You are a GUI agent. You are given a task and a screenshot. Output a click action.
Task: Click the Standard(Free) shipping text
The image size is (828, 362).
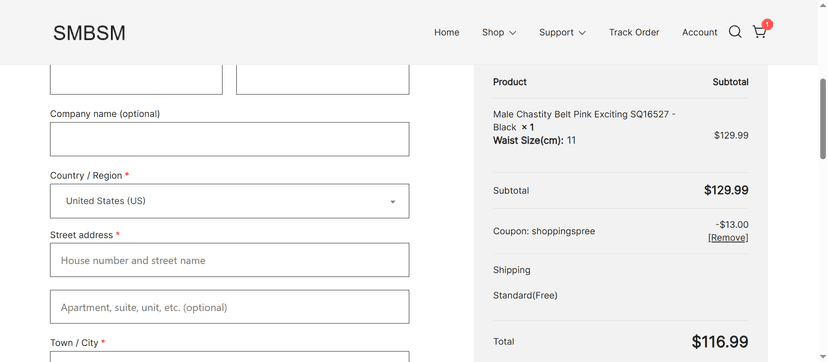click(x=525, y=296)
